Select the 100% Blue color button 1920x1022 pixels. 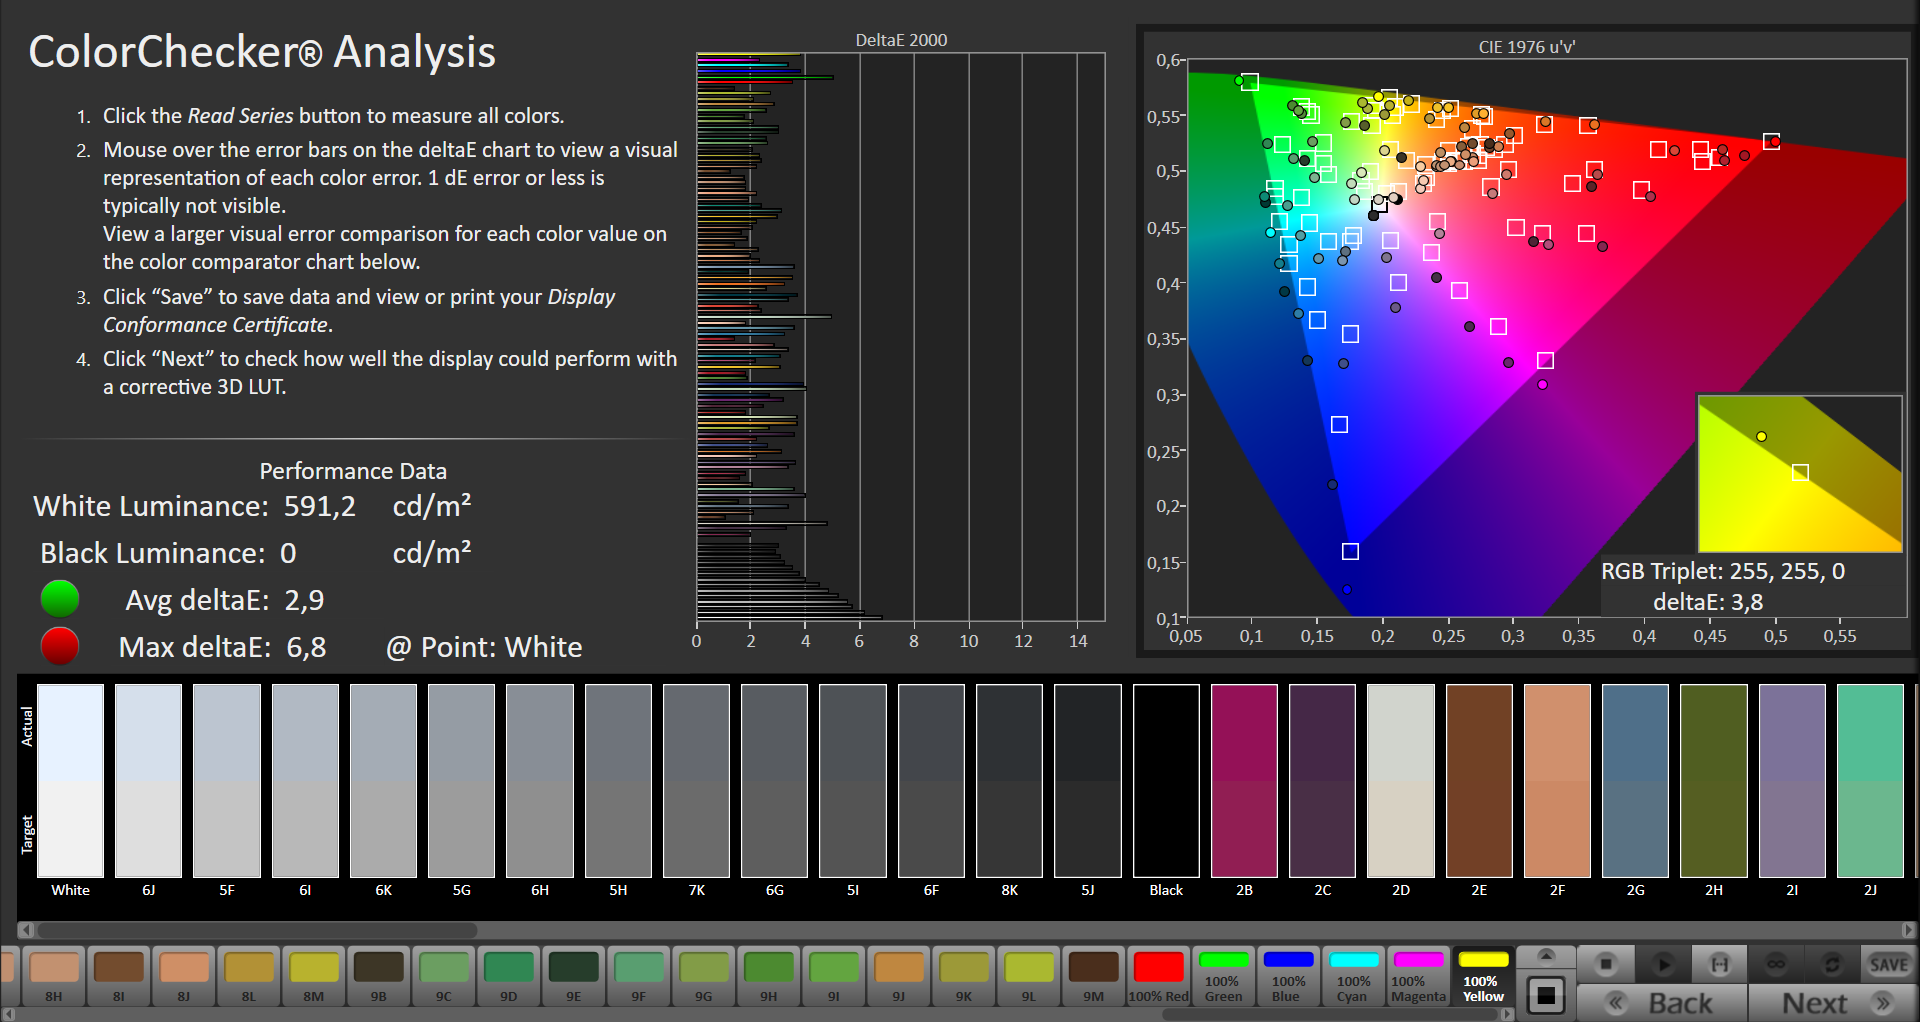(1288, 976)
